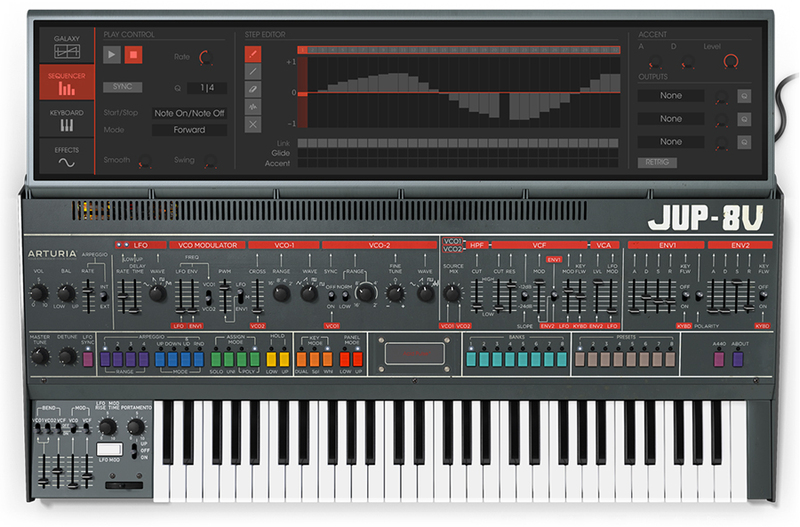Screen dimensions: 800x527
Task: Open Start/Stop dropdown showing Note On/Note Off
Action: 189,113
